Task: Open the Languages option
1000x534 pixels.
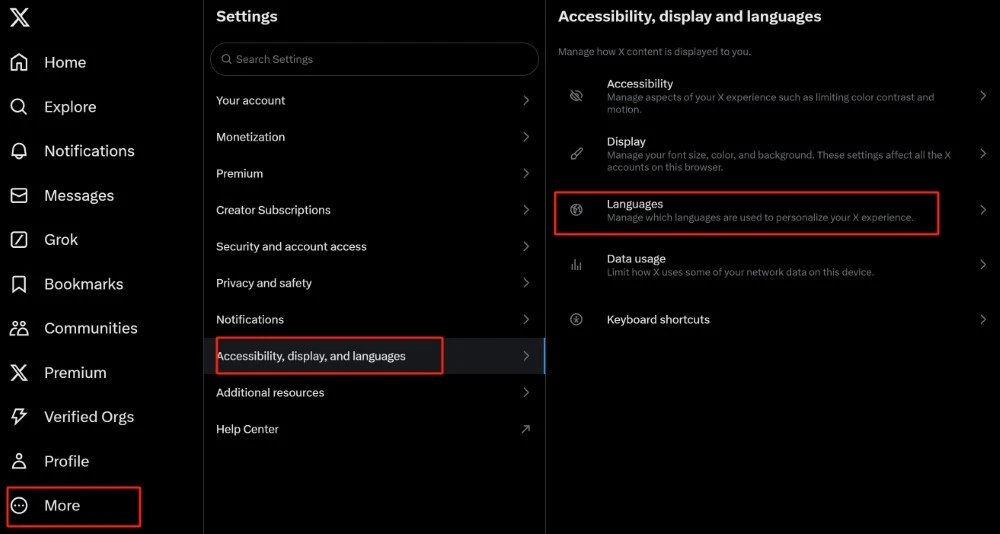Action: pyautogui.click(x=773, y=211)
